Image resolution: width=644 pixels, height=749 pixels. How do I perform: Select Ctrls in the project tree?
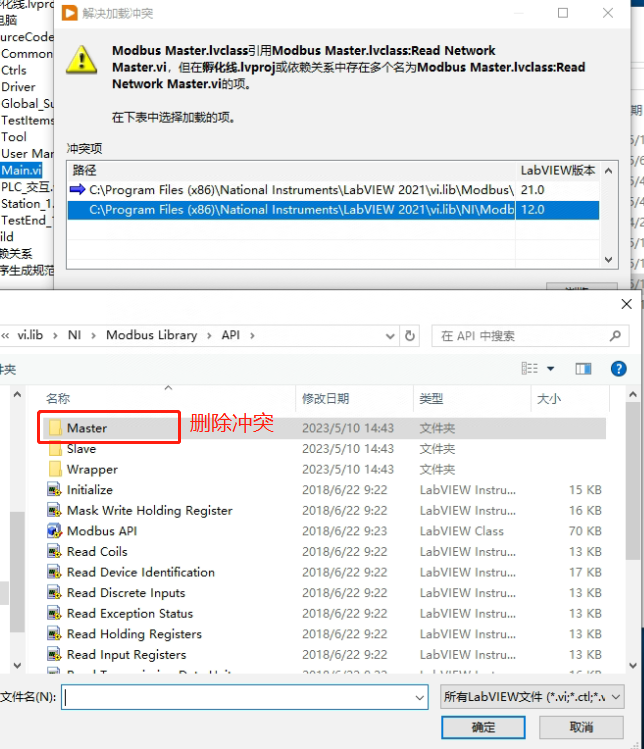point(14,70)
